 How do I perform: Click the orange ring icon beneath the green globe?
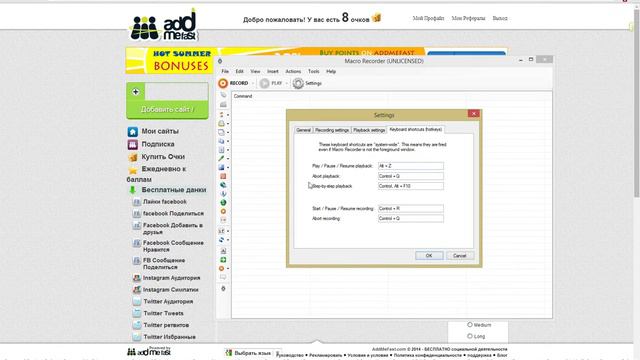pos(223,211)
